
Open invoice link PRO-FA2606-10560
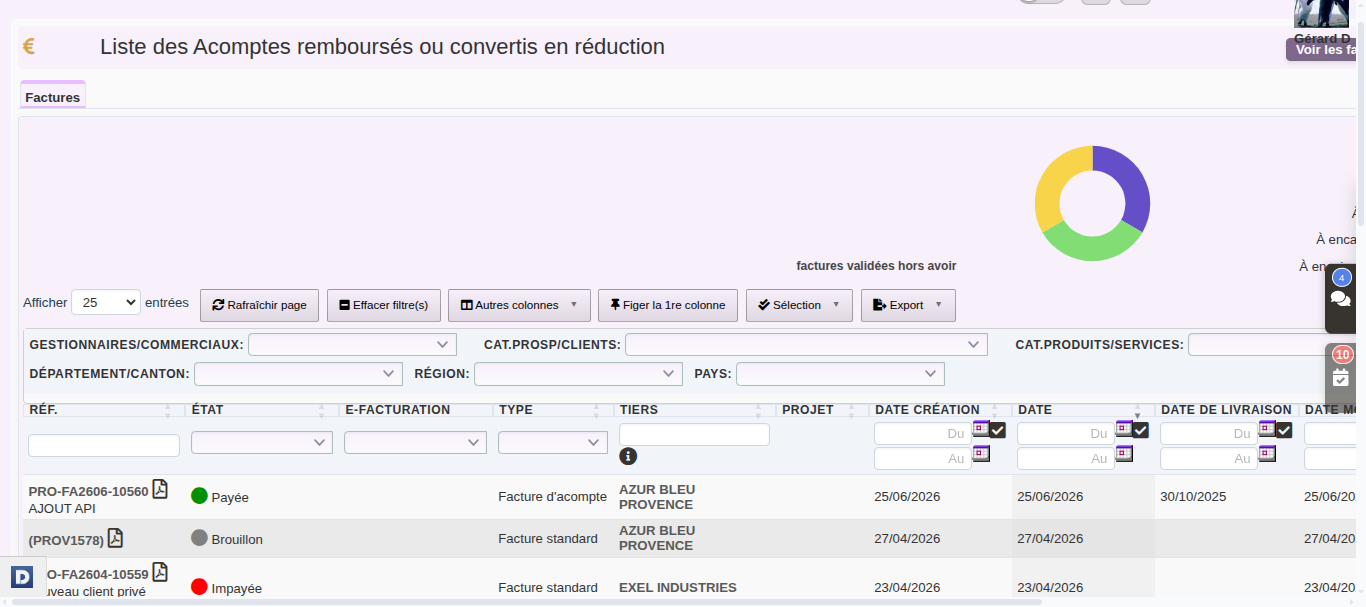pos(88,491)
